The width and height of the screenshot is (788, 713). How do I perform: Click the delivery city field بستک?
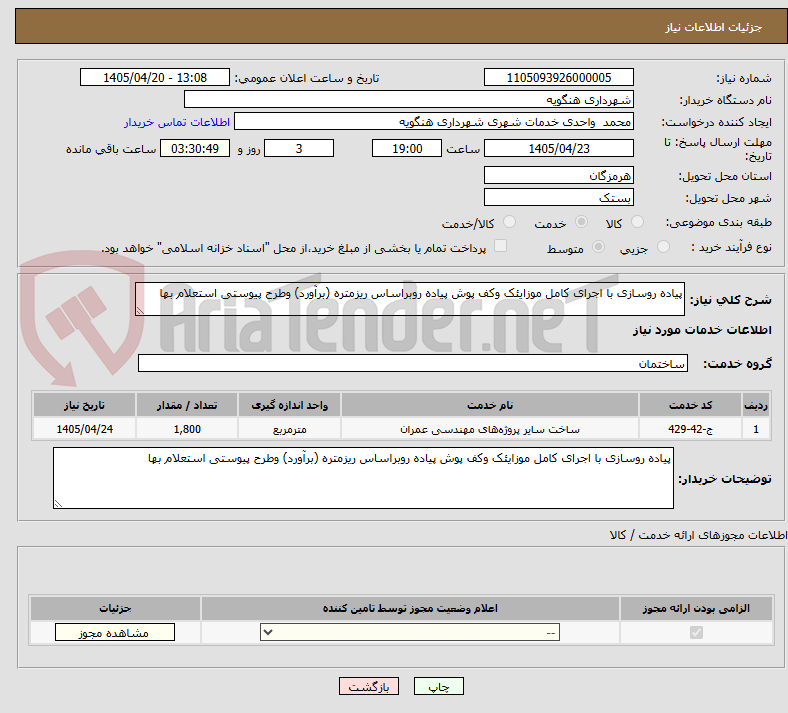558,197
